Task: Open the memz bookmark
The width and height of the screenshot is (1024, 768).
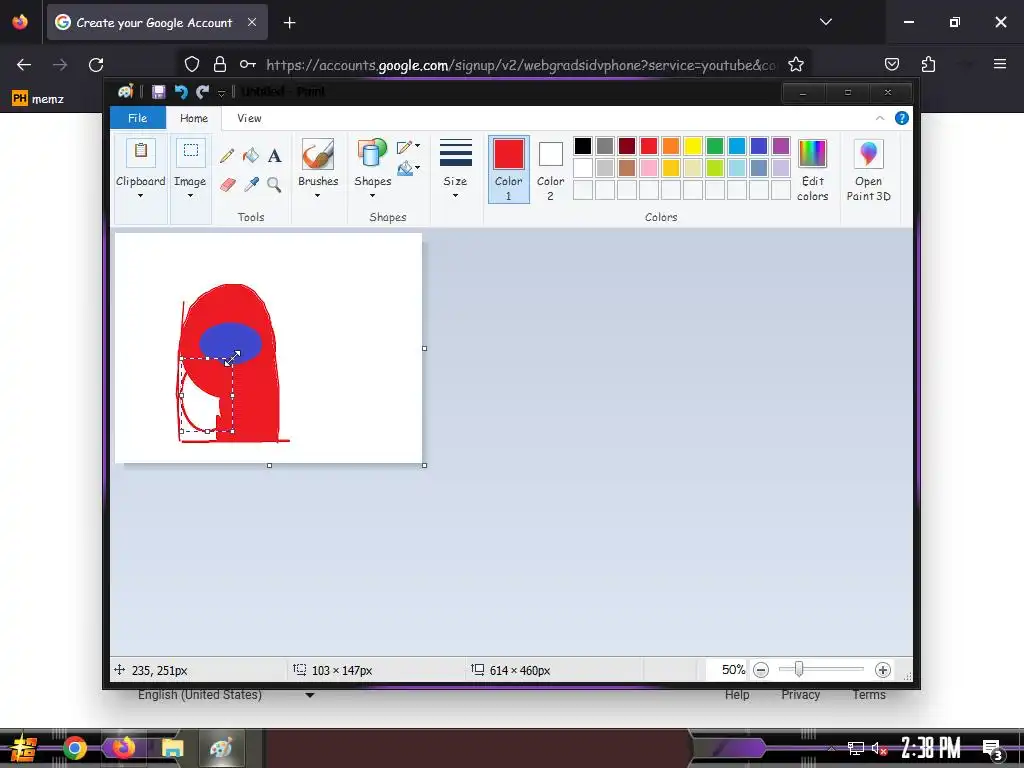Action: coord(38,99)
